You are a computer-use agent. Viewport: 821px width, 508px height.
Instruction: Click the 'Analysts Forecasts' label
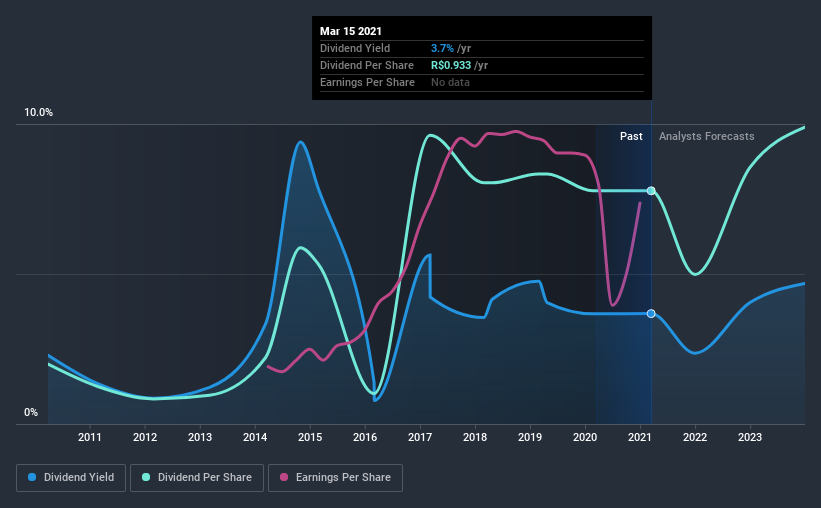[x=706, y=136]
